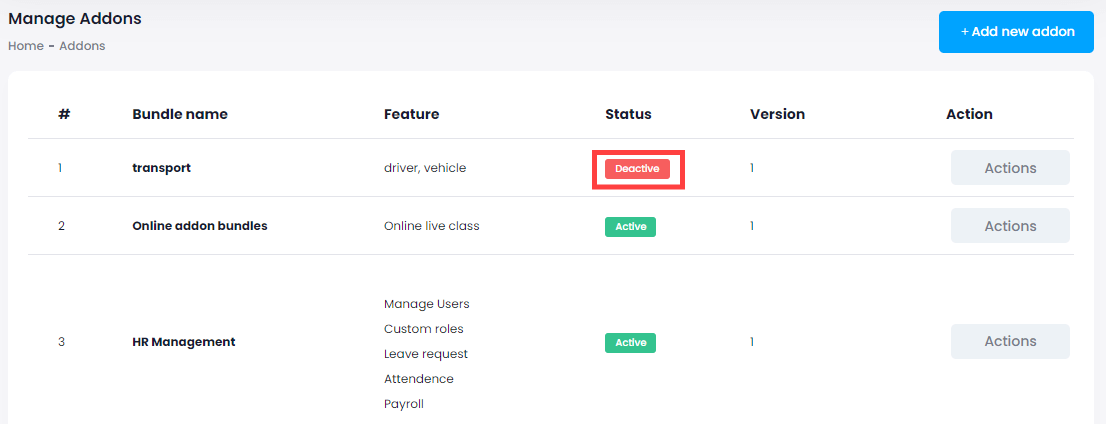Click the Payroll feature under HR Management
This screenshot has width=1106, height=424.
coord(404,404)
